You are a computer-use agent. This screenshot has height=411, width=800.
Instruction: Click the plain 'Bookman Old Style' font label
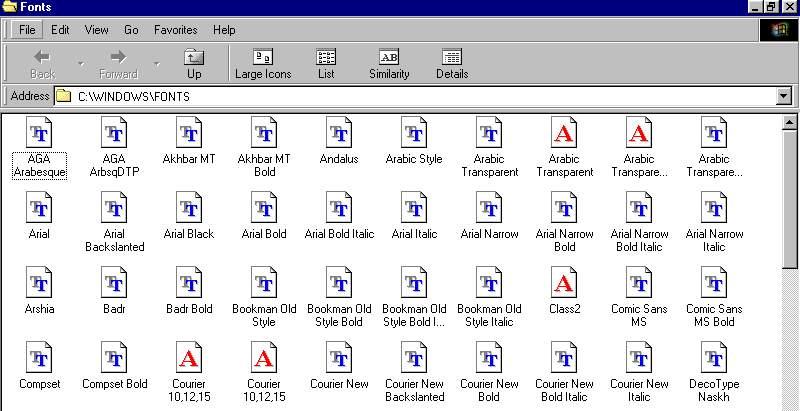point(264,316)
